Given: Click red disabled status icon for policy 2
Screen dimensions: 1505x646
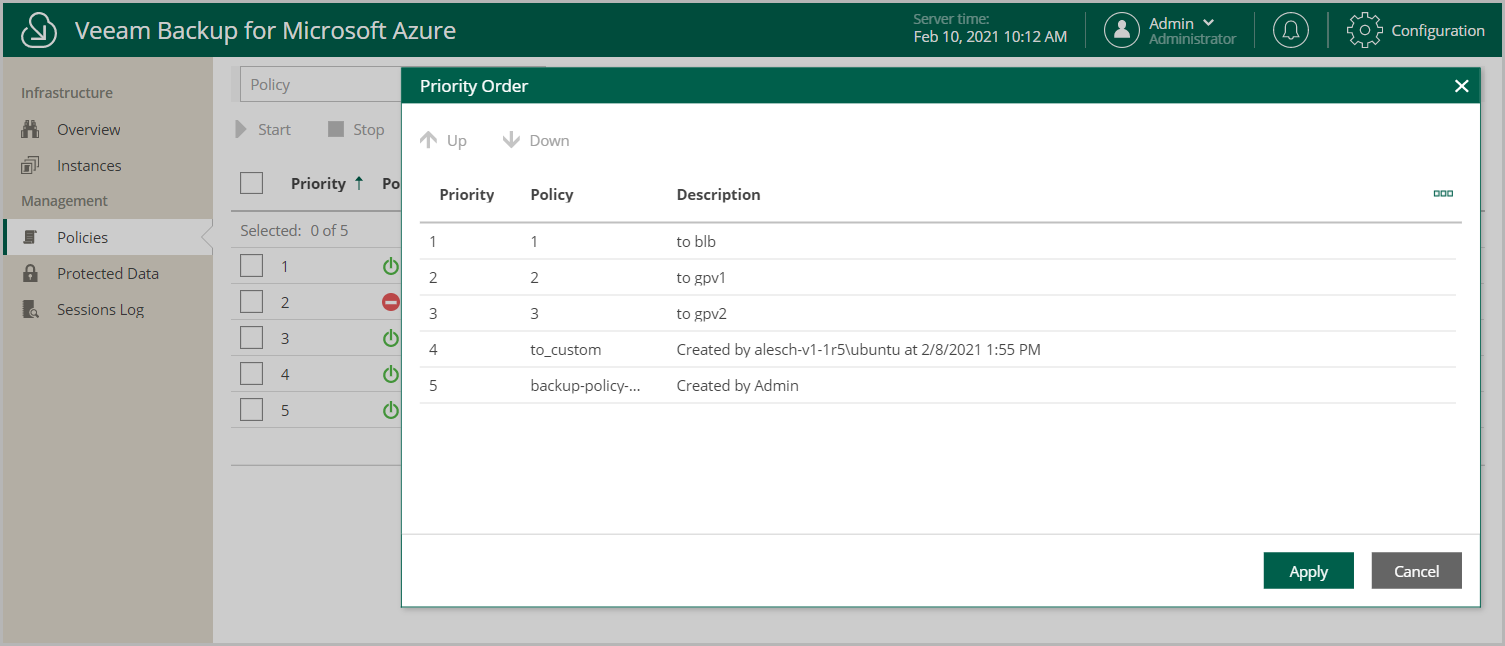Looking at the screenshot, I should pyautogui.click(x=390, y=302).
